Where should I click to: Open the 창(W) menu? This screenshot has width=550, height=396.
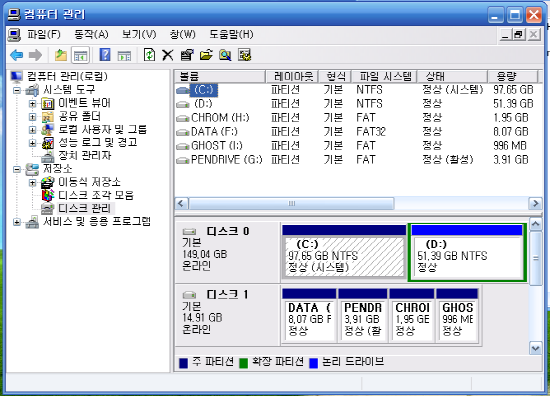tap(182, 34)
